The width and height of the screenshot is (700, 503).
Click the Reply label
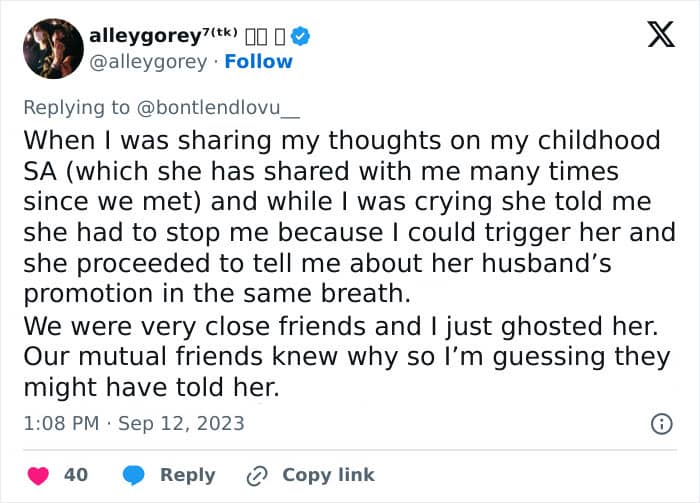[188, 475]
